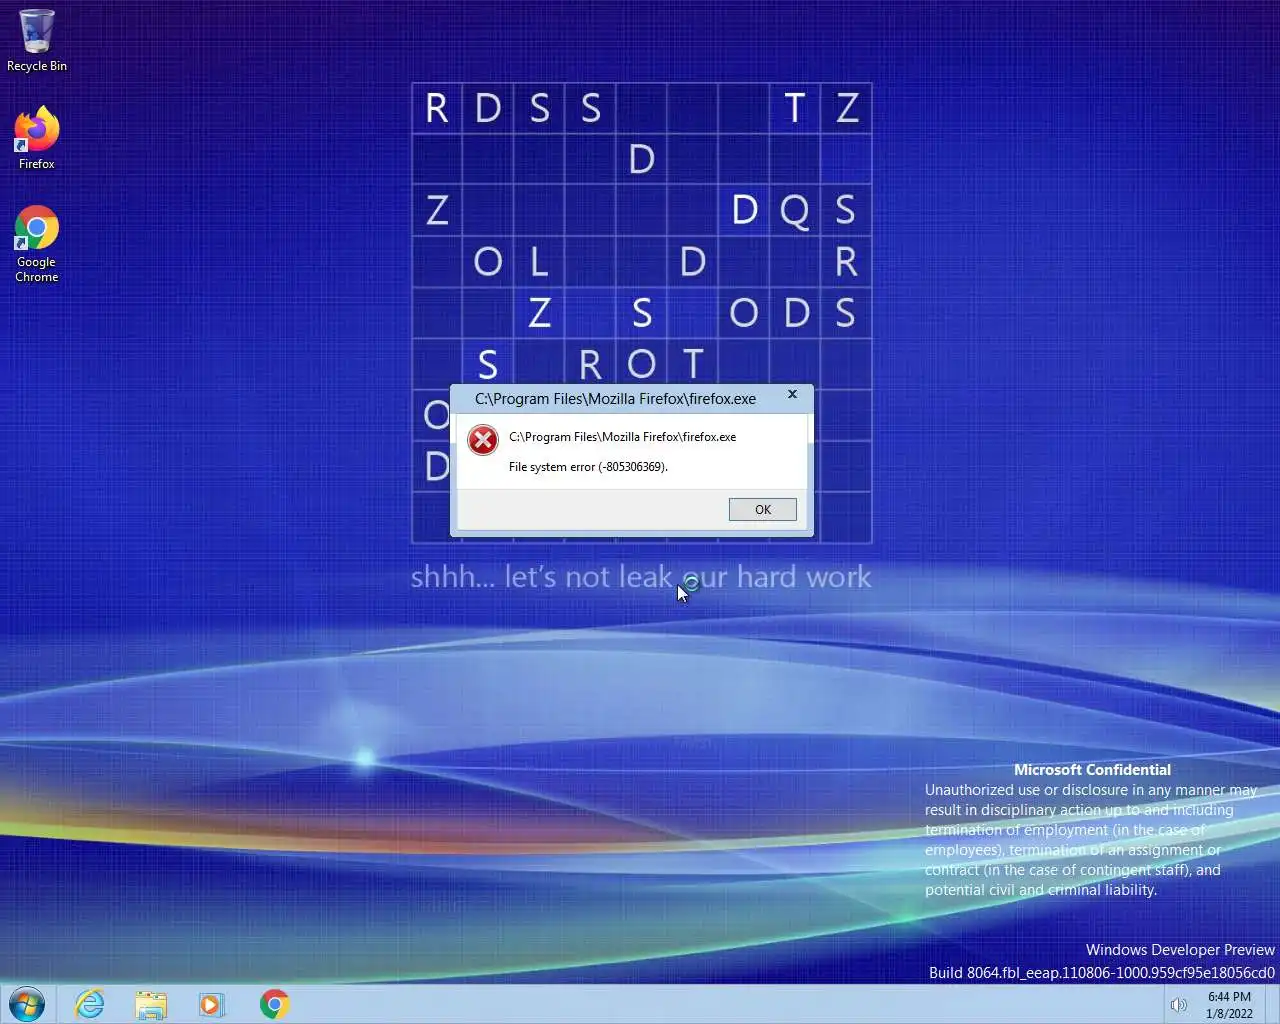Image resolution: width=1280 pixels, height=1024 pixels.
Task: Open File Explorer from the taskbar
Action: pos(151,1004)
